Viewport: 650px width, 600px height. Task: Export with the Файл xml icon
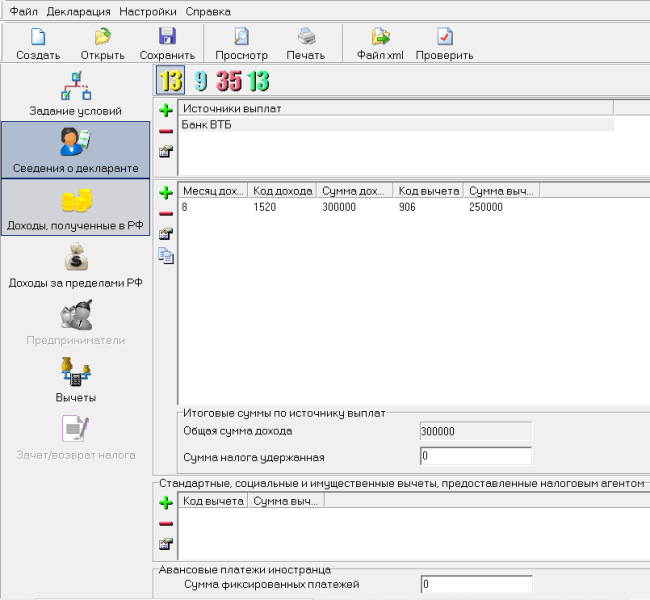point(380,38)
